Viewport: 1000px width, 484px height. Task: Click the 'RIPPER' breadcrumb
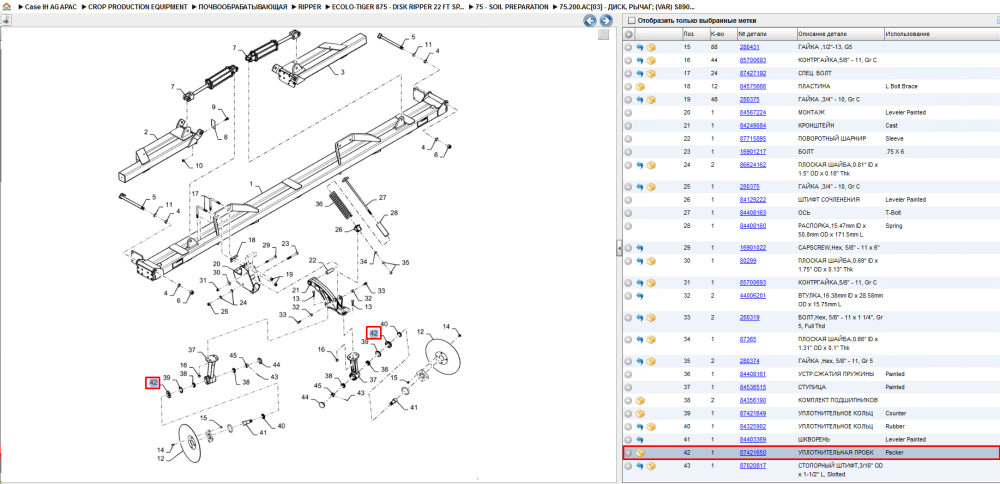click(310, 6)
